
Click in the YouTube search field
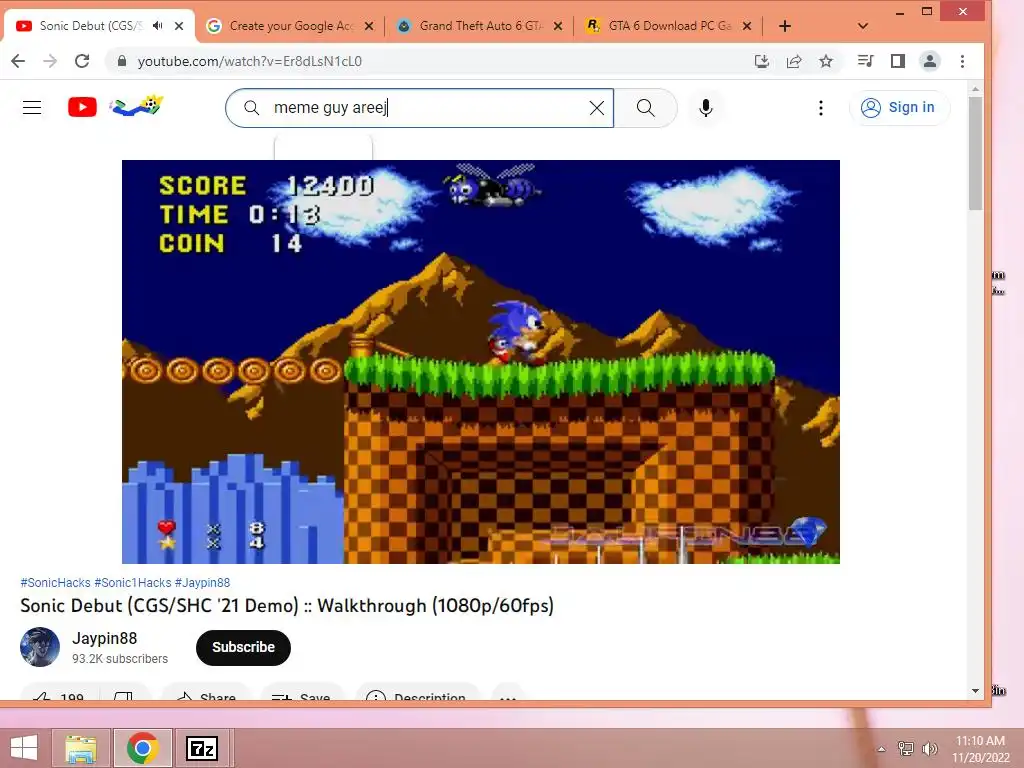coord(418,108)
